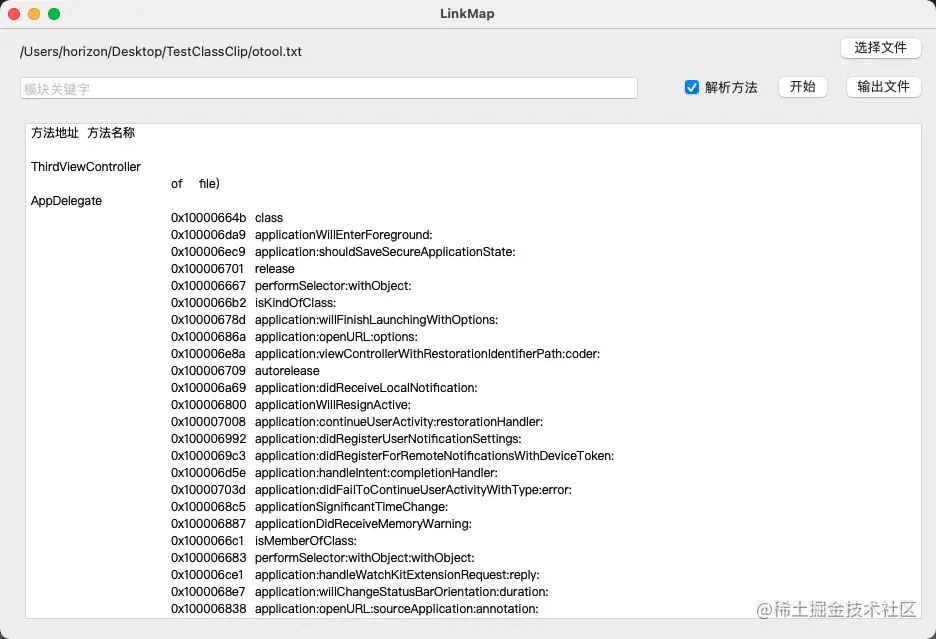This screenshot has height=639, width=936.
Task: Select the isKindOfClass: method row
Action: (x=254, y=303)
